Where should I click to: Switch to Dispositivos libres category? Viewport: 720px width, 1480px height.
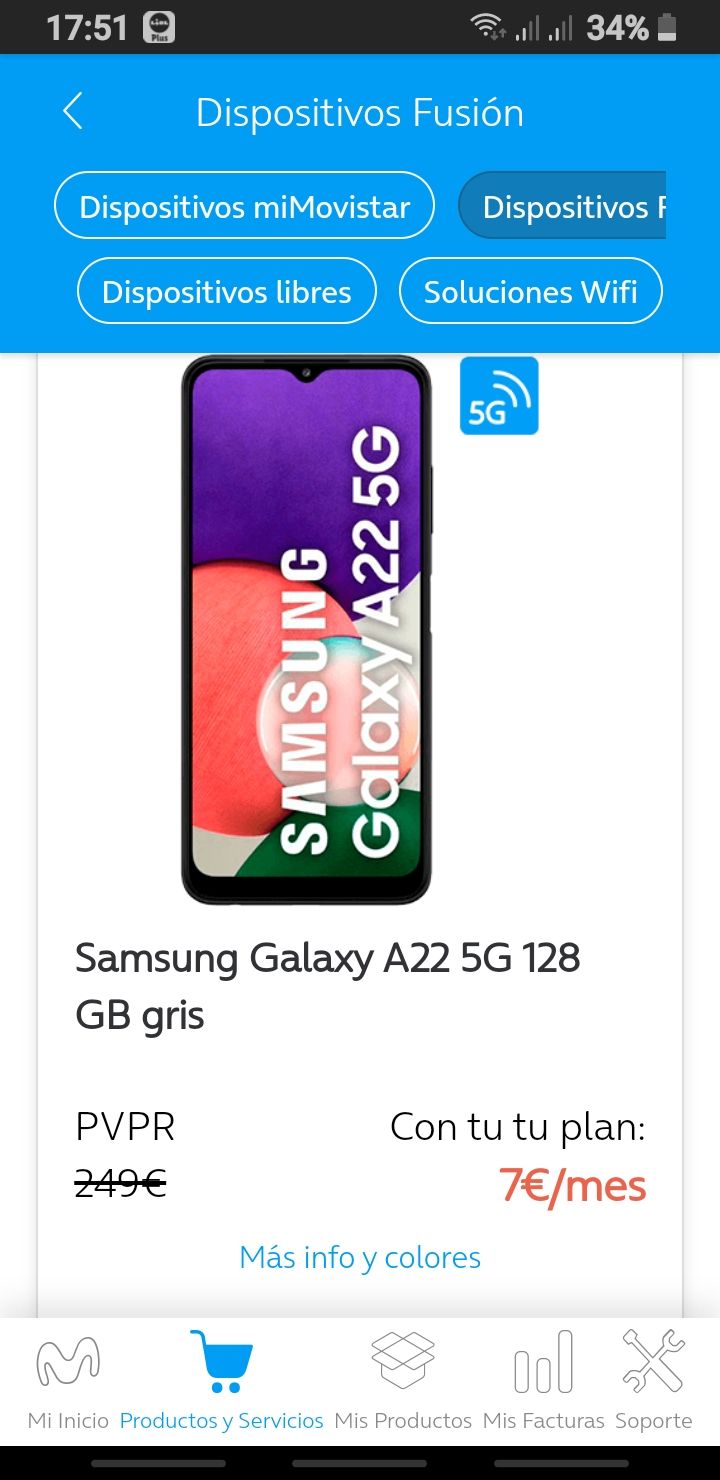(x=227, y=291)
